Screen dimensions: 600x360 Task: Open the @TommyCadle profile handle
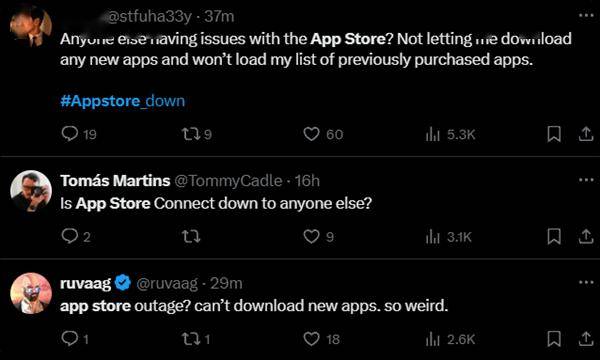[228, 181]
